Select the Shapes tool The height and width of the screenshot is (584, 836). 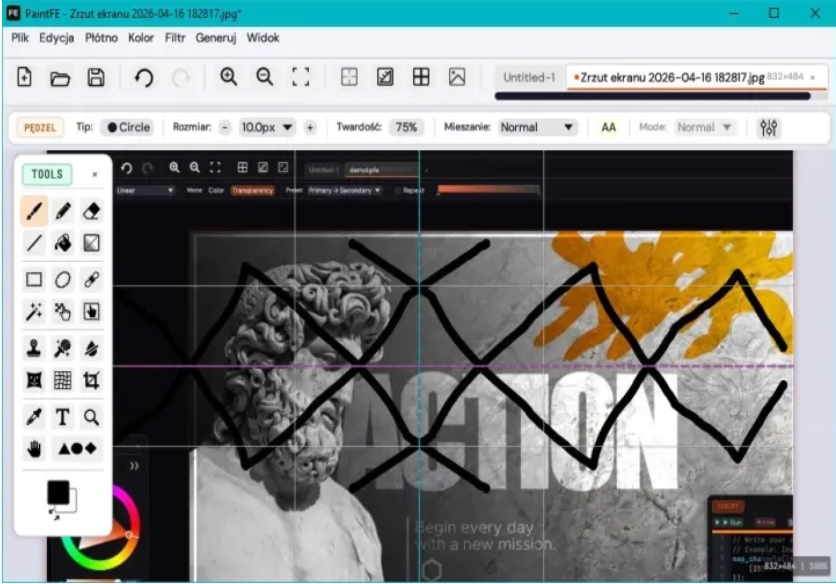pos(77,449)
